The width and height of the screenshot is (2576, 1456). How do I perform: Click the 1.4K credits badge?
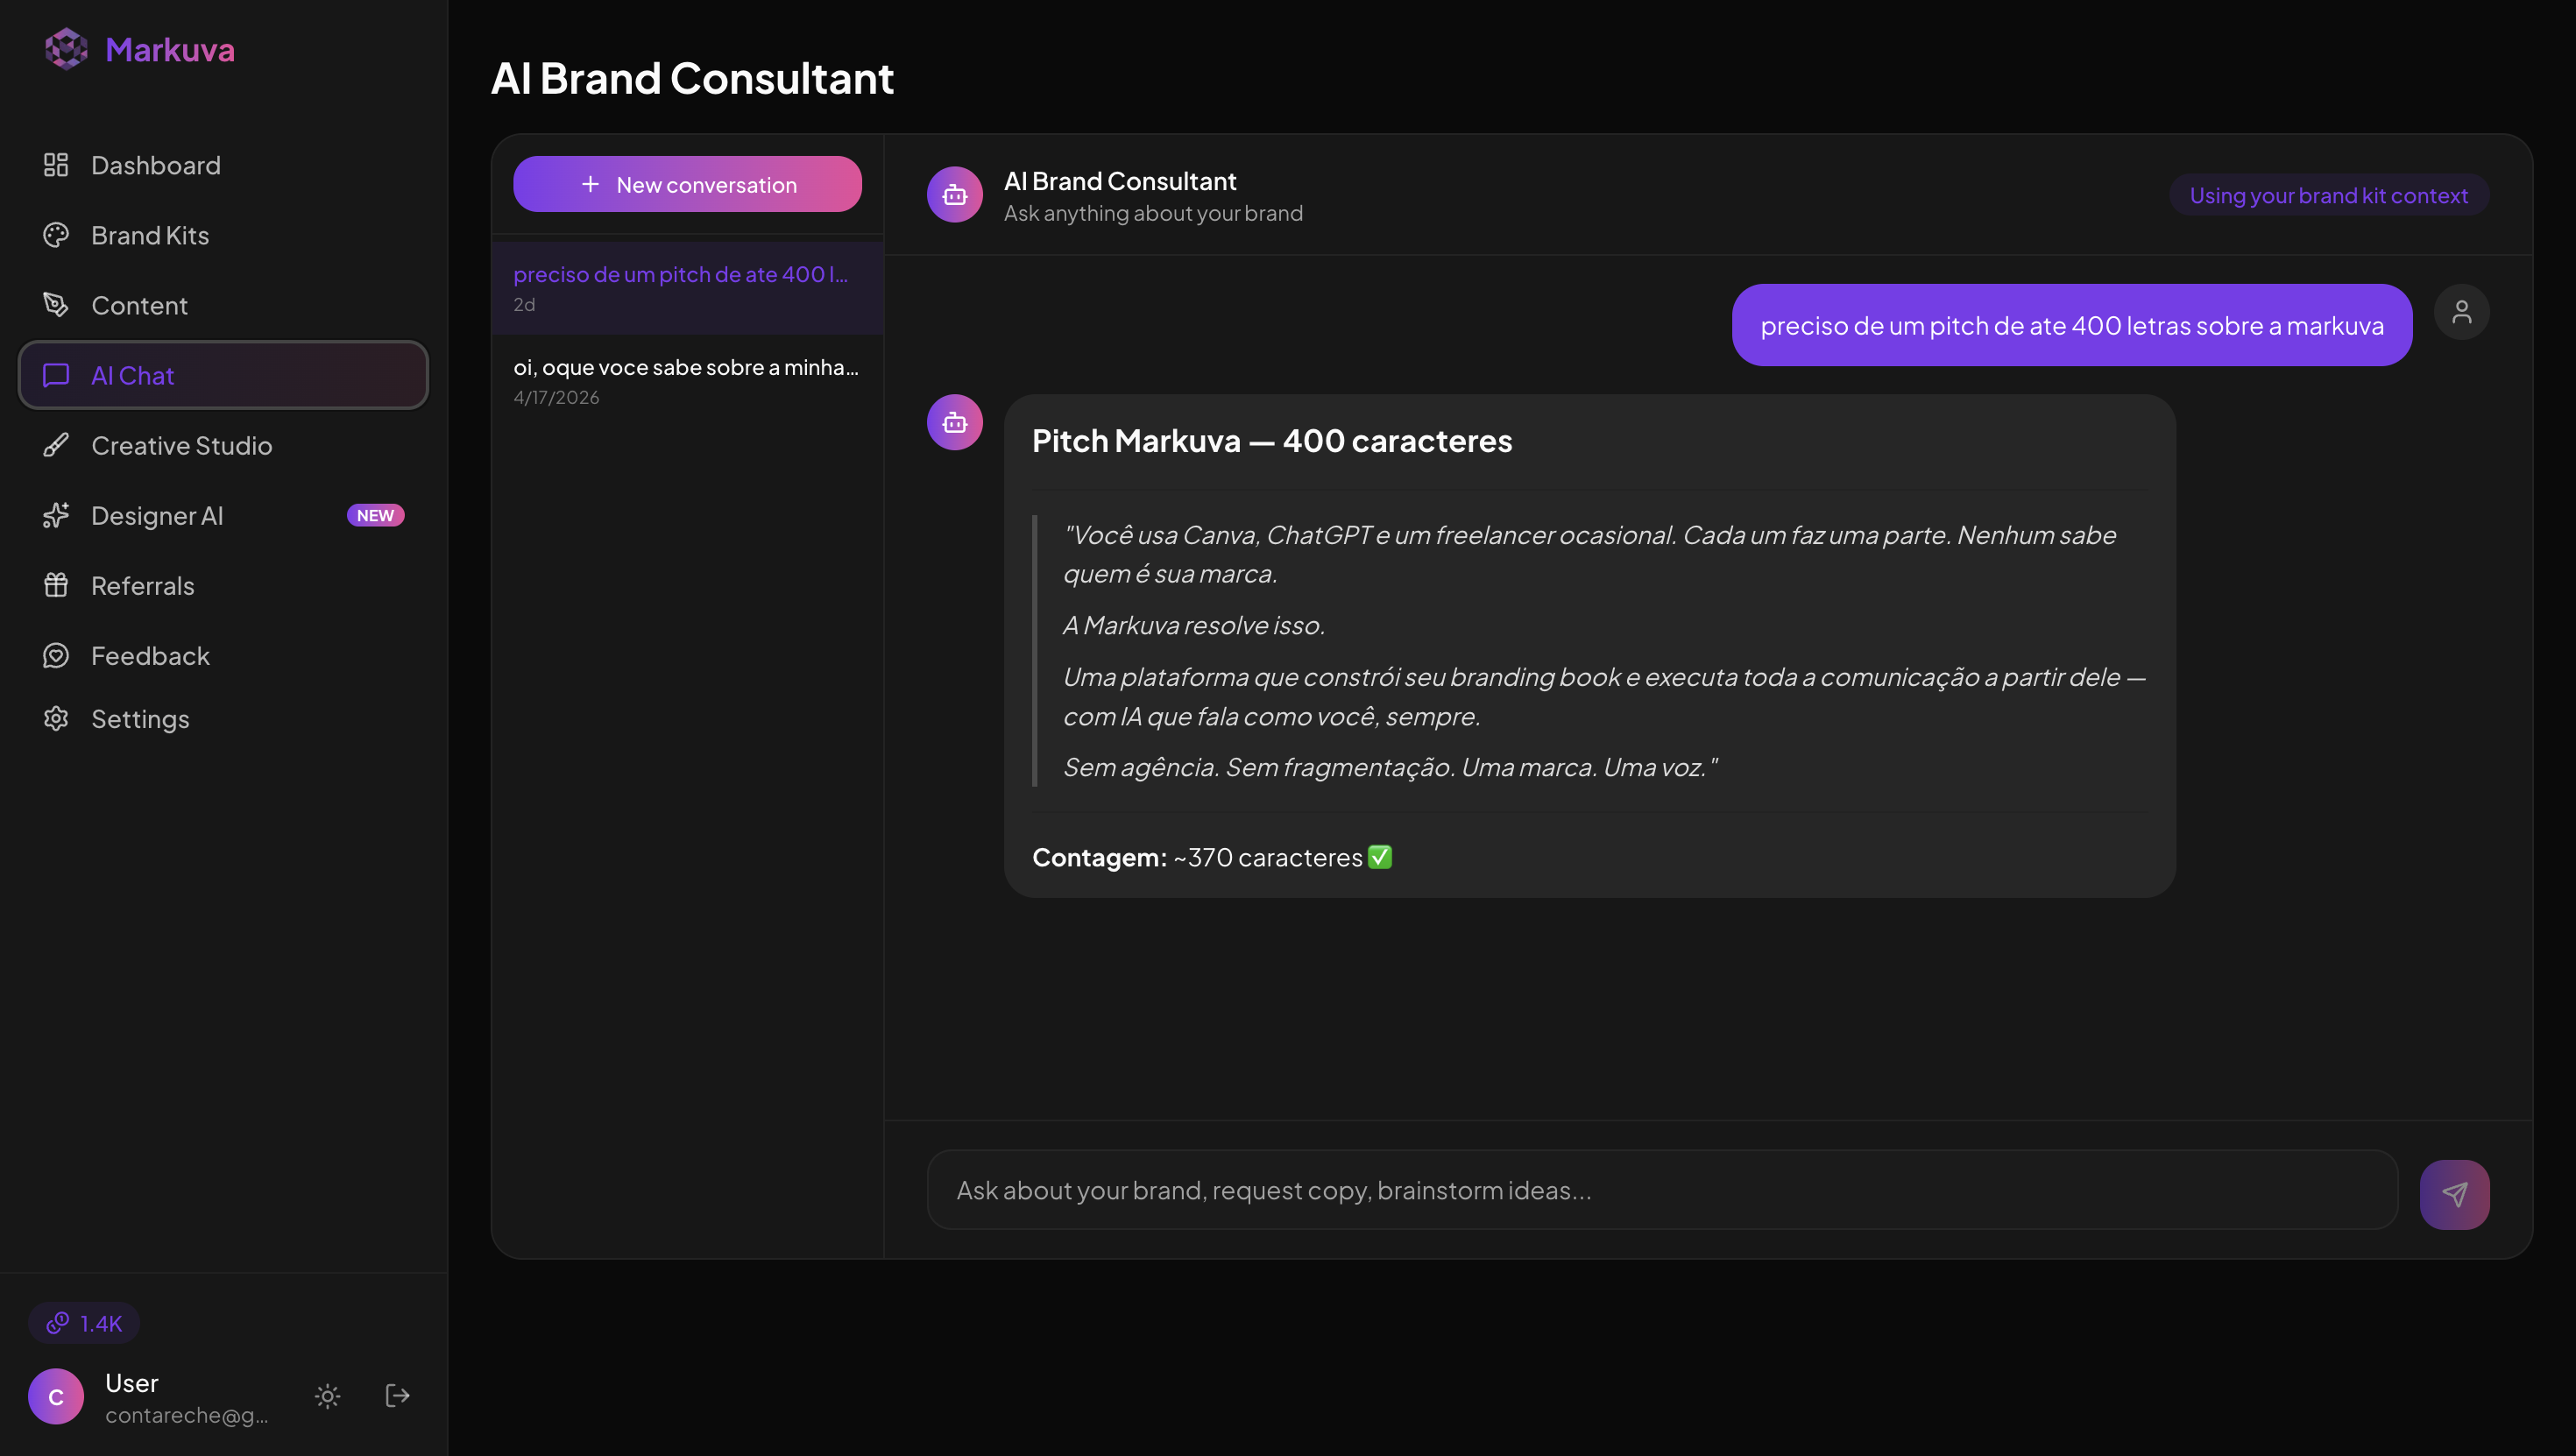(84, 1323)
